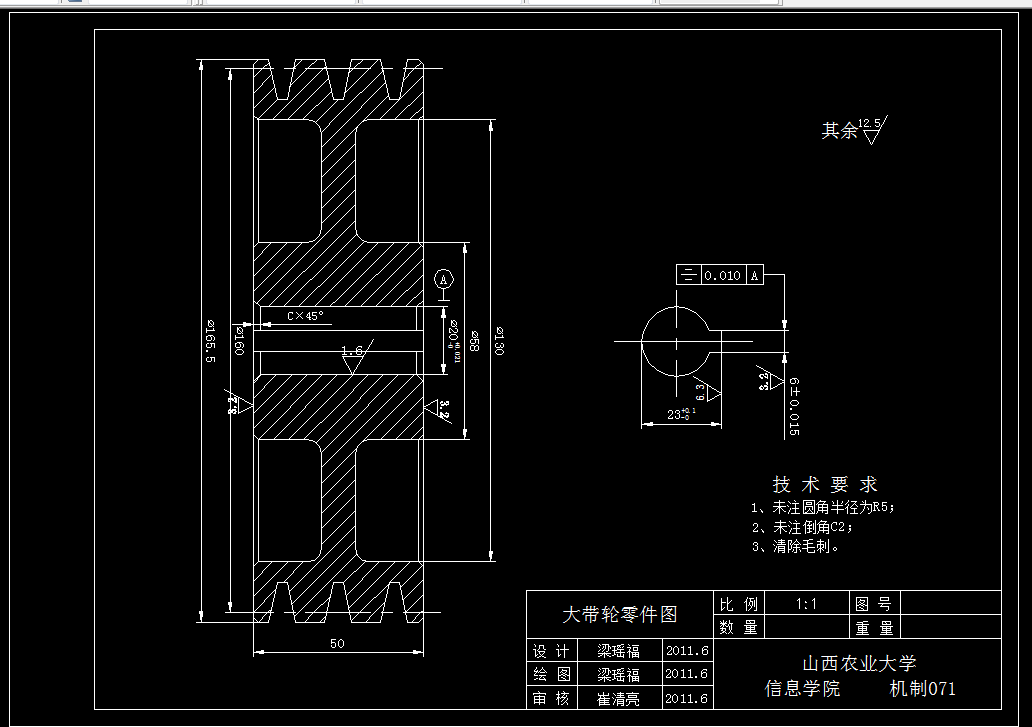Image resolution: width=1032 pixels, height=727 pixels.
Task: Select the '技术要求' heading text
Action: coord(825,485)
